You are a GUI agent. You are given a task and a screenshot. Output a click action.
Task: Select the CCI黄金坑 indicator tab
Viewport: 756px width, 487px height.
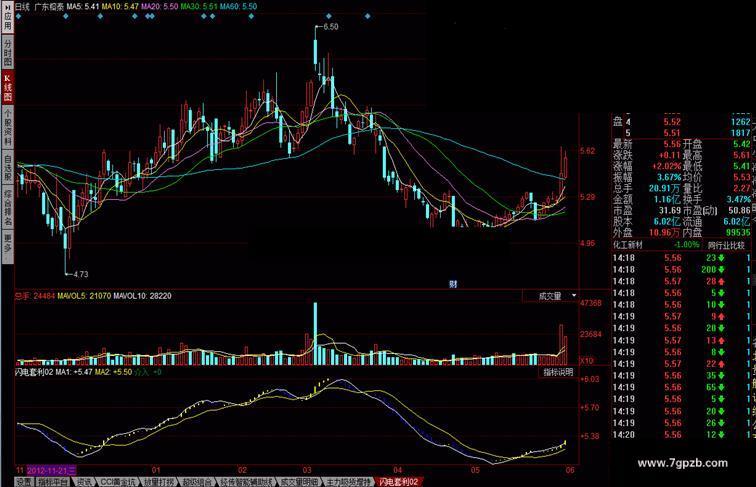118,482
